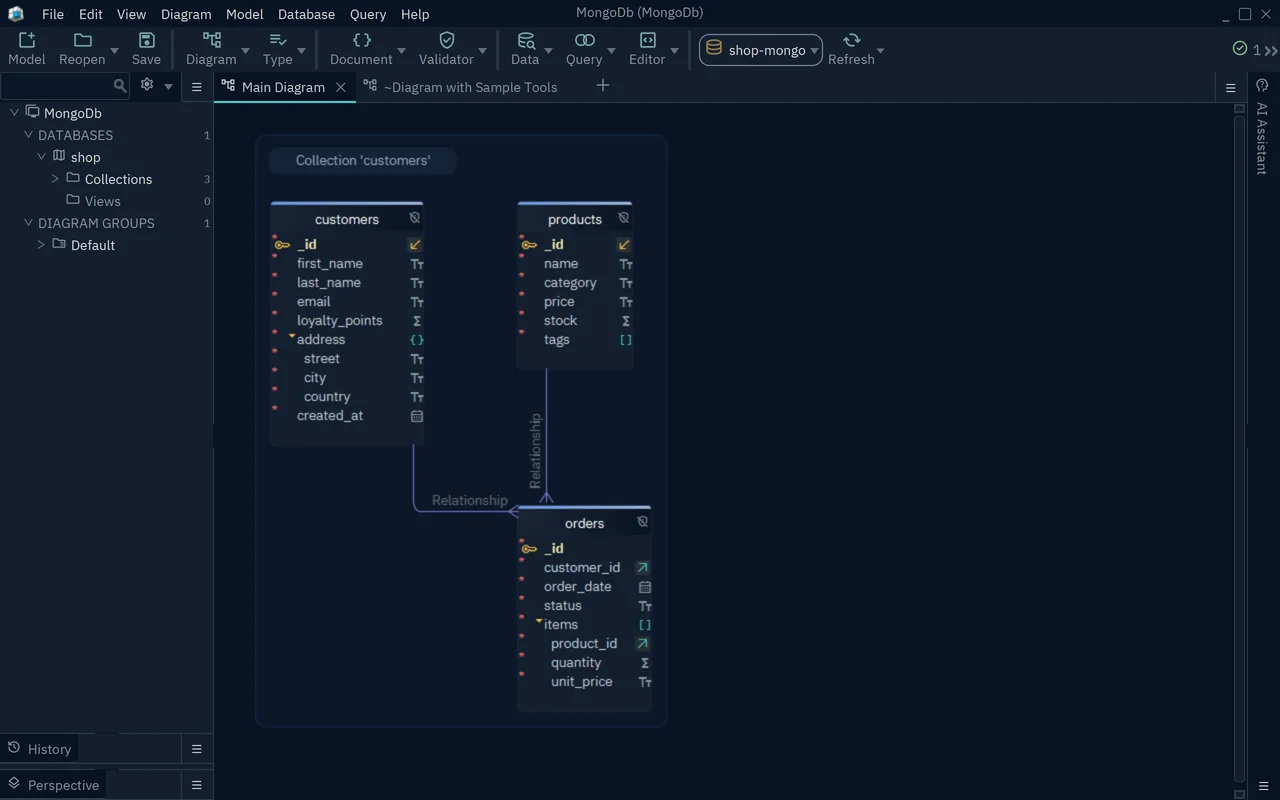Close the Main Diagram tab

(341, 87)
